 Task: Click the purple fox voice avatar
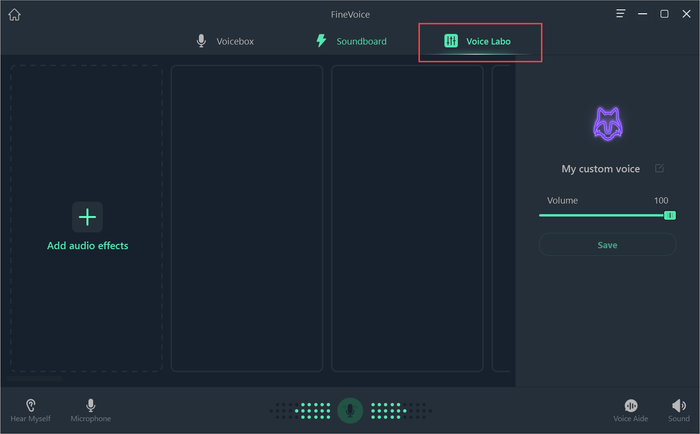(x=608, y=124)
